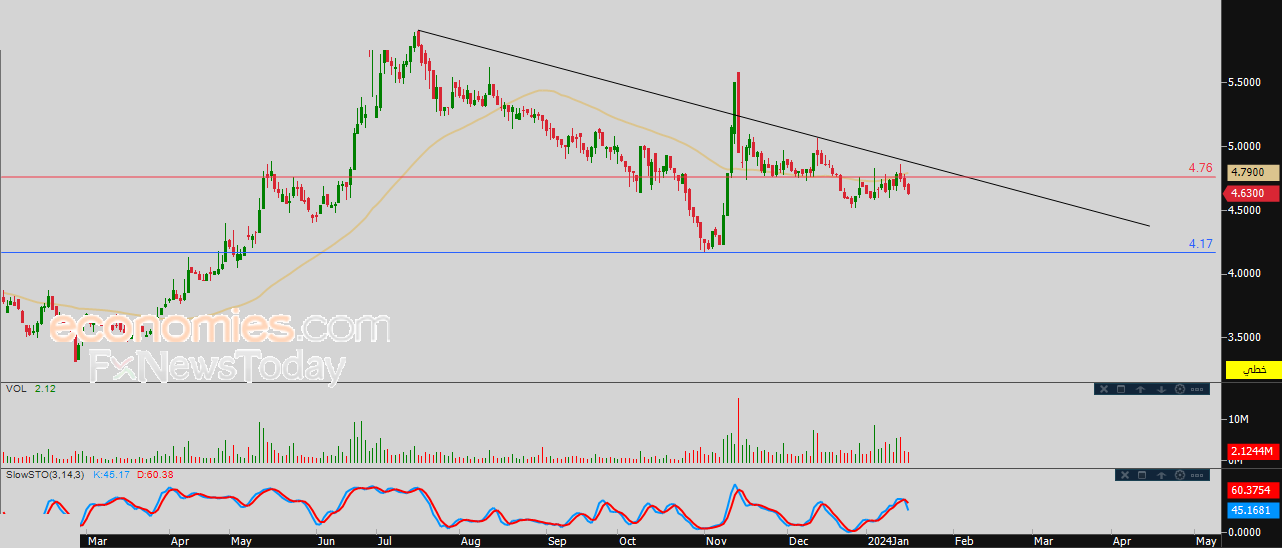This screenshot has height=548, width=1282.
Task: Maximize the VOL volume panel
Action: point(1121,389)
